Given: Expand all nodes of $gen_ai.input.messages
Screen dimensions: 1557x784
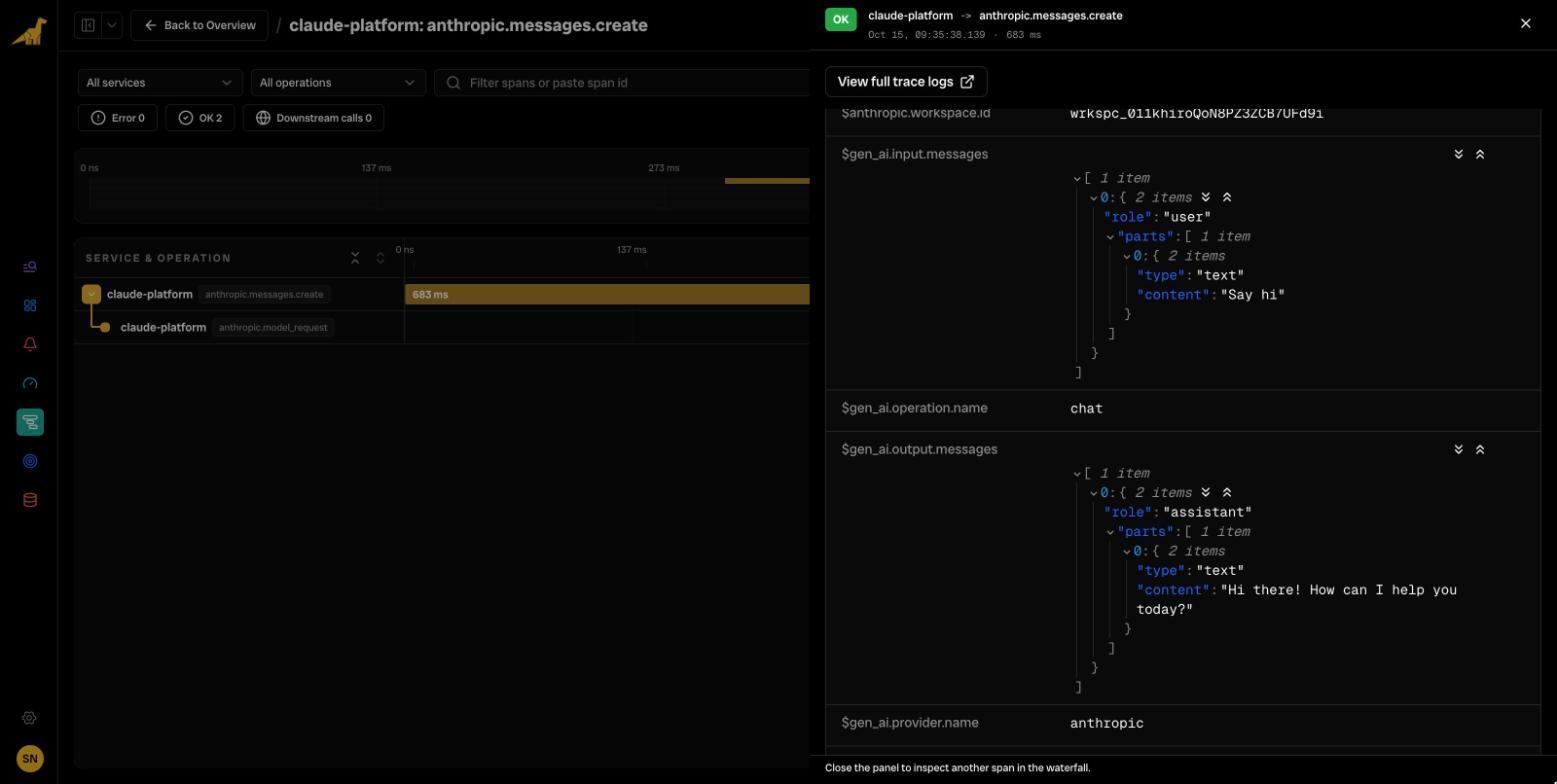Looking at the screenshot, I should click(1458, 154).
